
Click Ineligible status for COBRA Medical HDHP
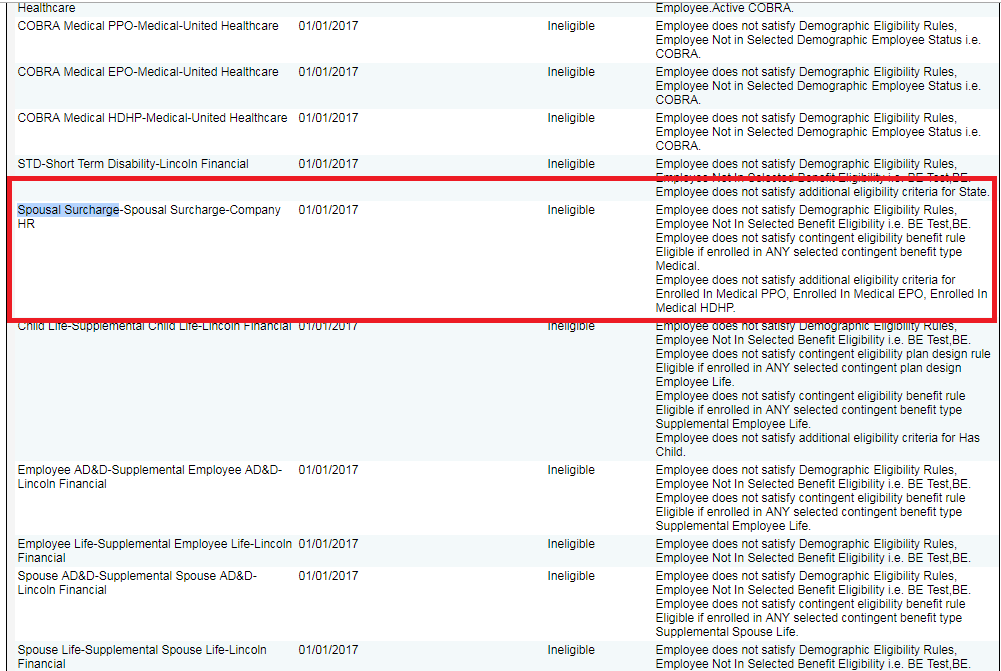pyautogui.click(x=571, y=118)
